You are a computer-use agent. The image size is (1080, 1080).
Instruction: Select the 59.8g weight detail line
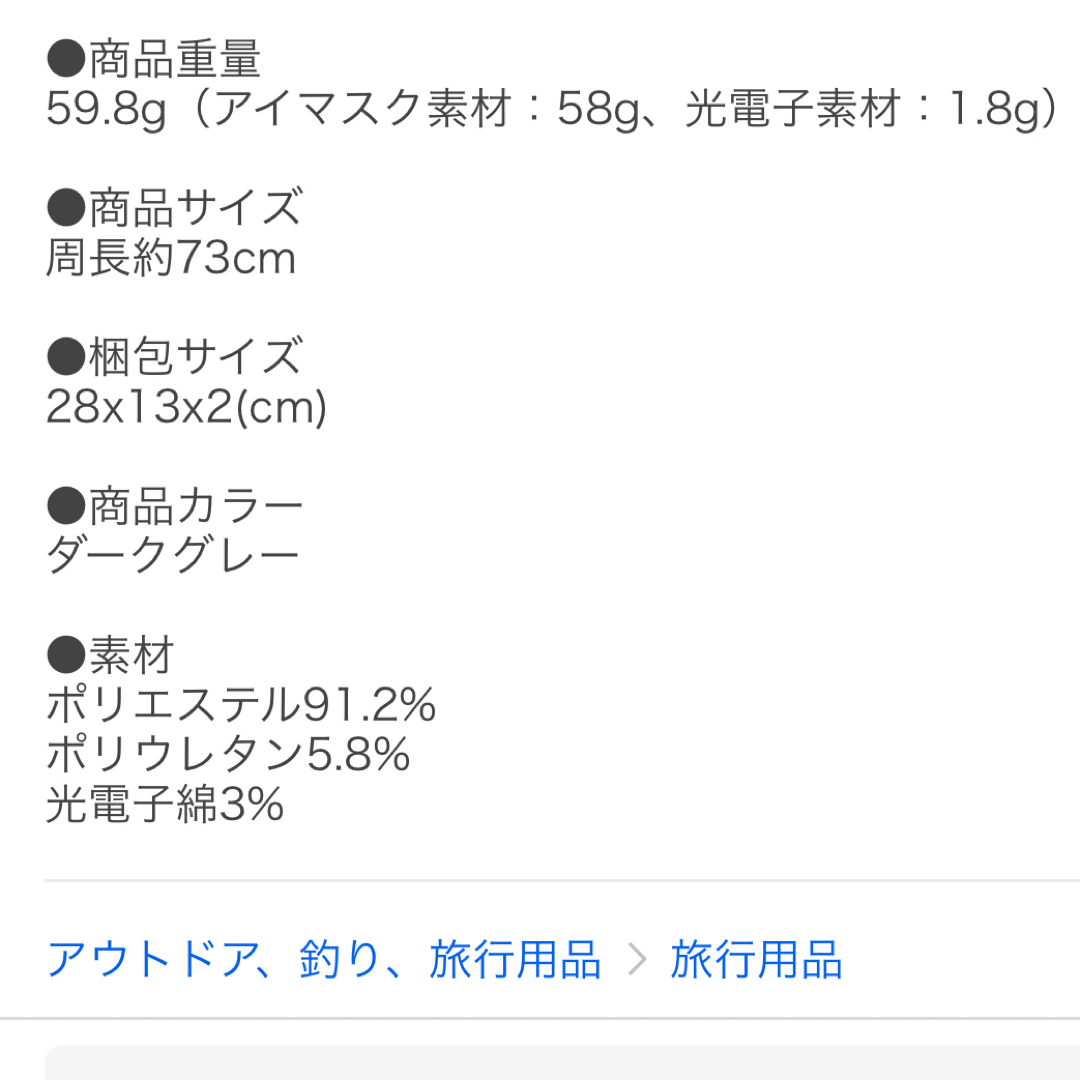(x=552, y=109)
